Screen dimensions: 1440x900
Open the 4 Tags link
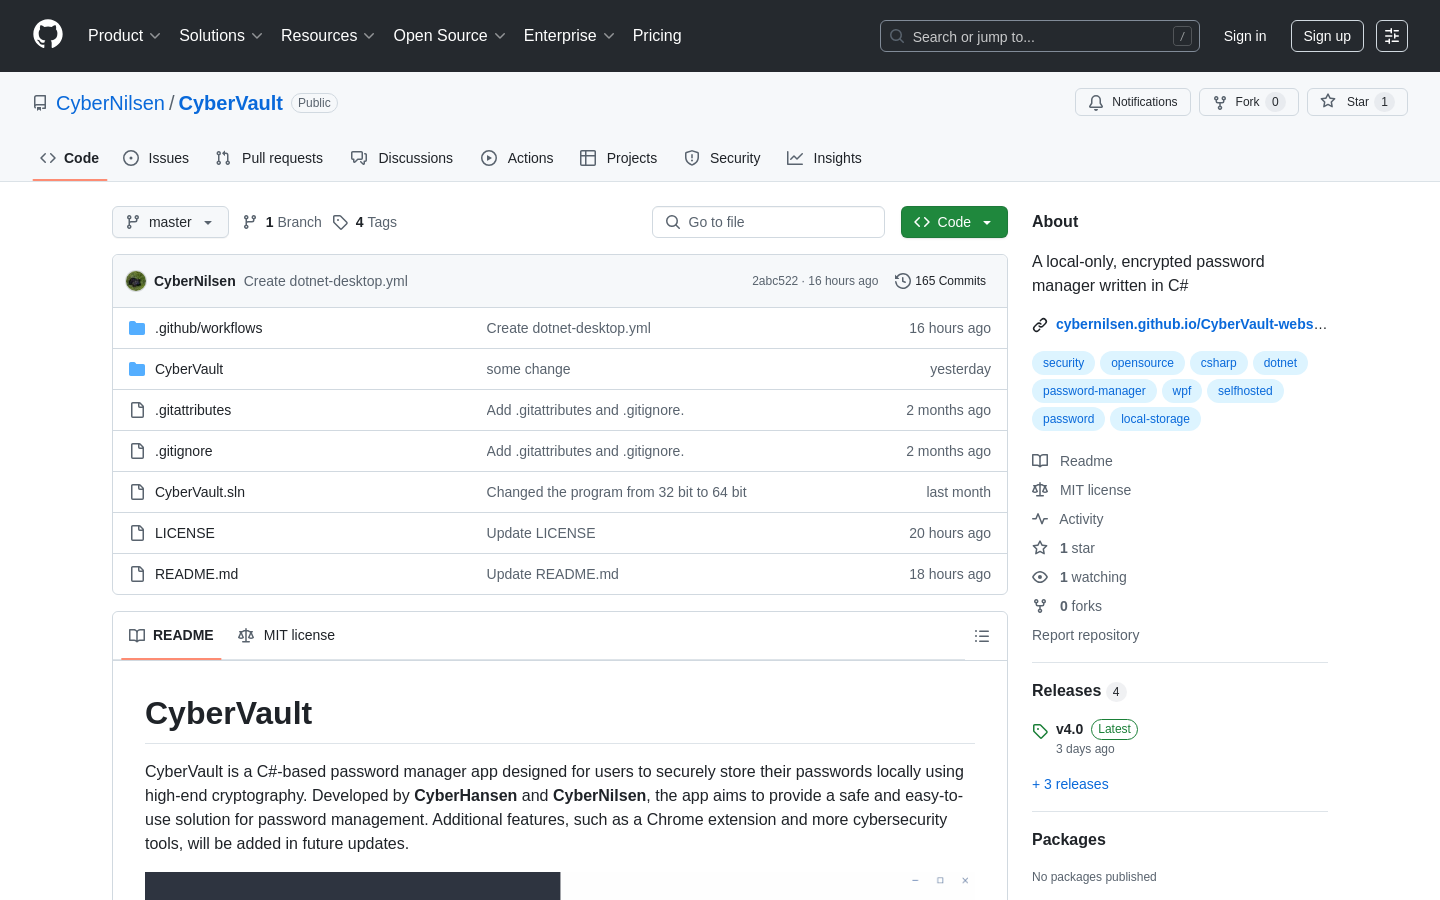(x=365, y=222)
